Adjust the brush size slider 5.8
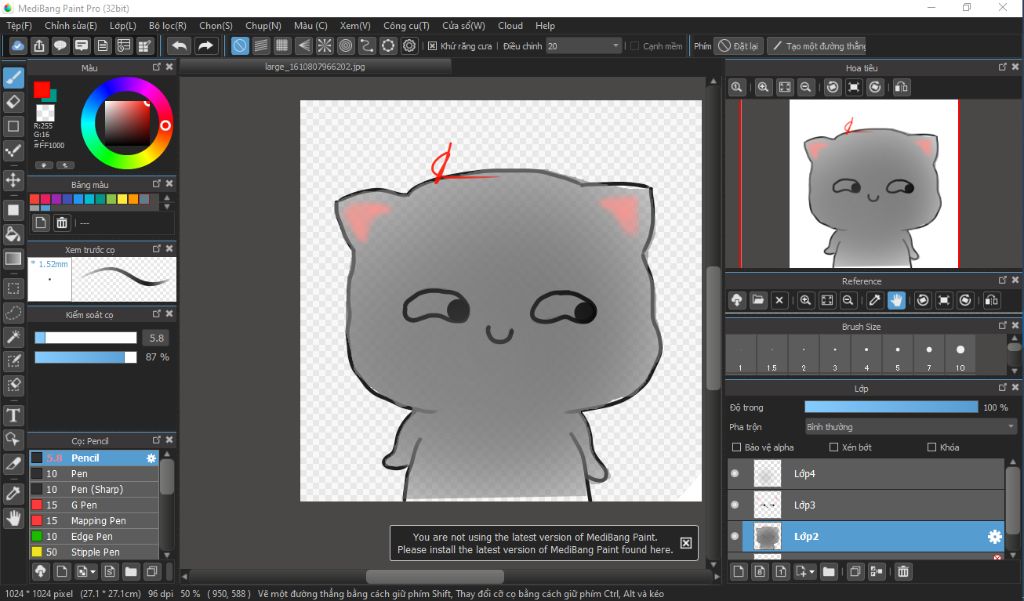The image size is (1024, 601). (x=86, y=338)
